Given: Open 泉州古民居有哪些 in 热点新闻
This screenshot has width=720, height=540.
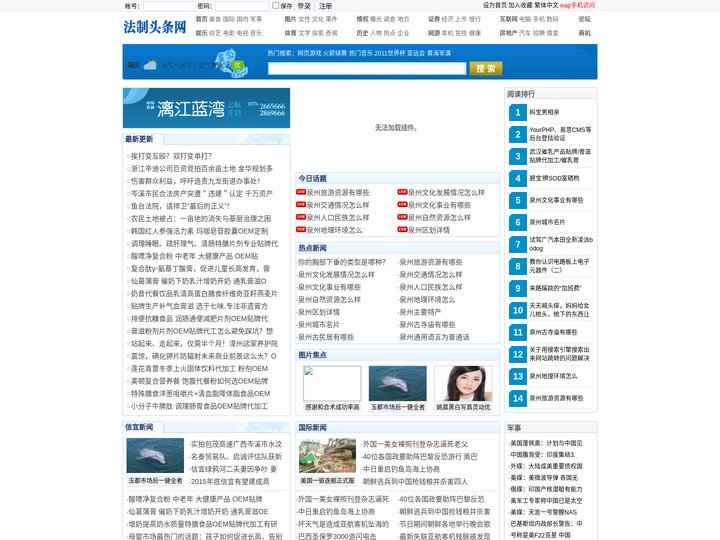Looking at the screenshot, I should [x=326, y=337].
